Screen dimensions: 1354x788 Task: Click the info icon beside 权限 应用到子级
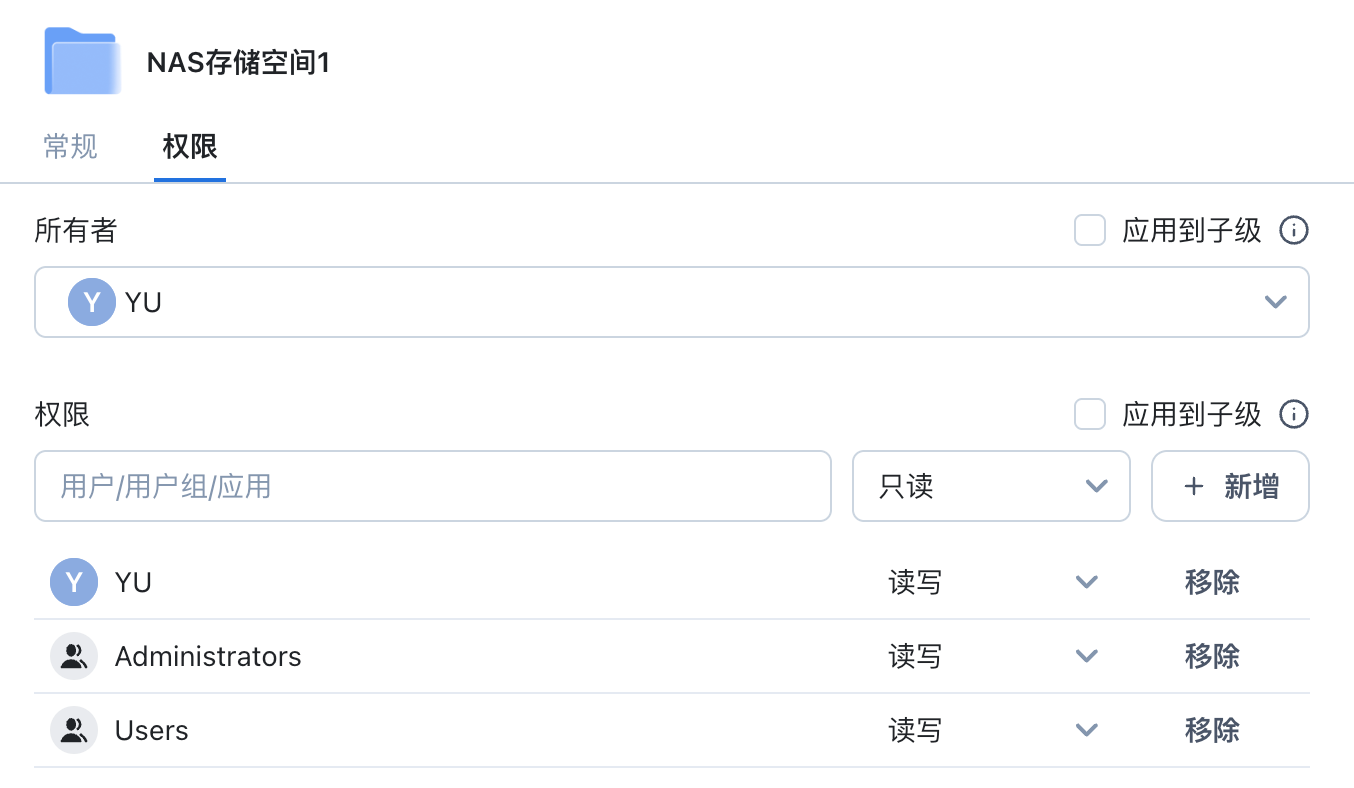1294,414
